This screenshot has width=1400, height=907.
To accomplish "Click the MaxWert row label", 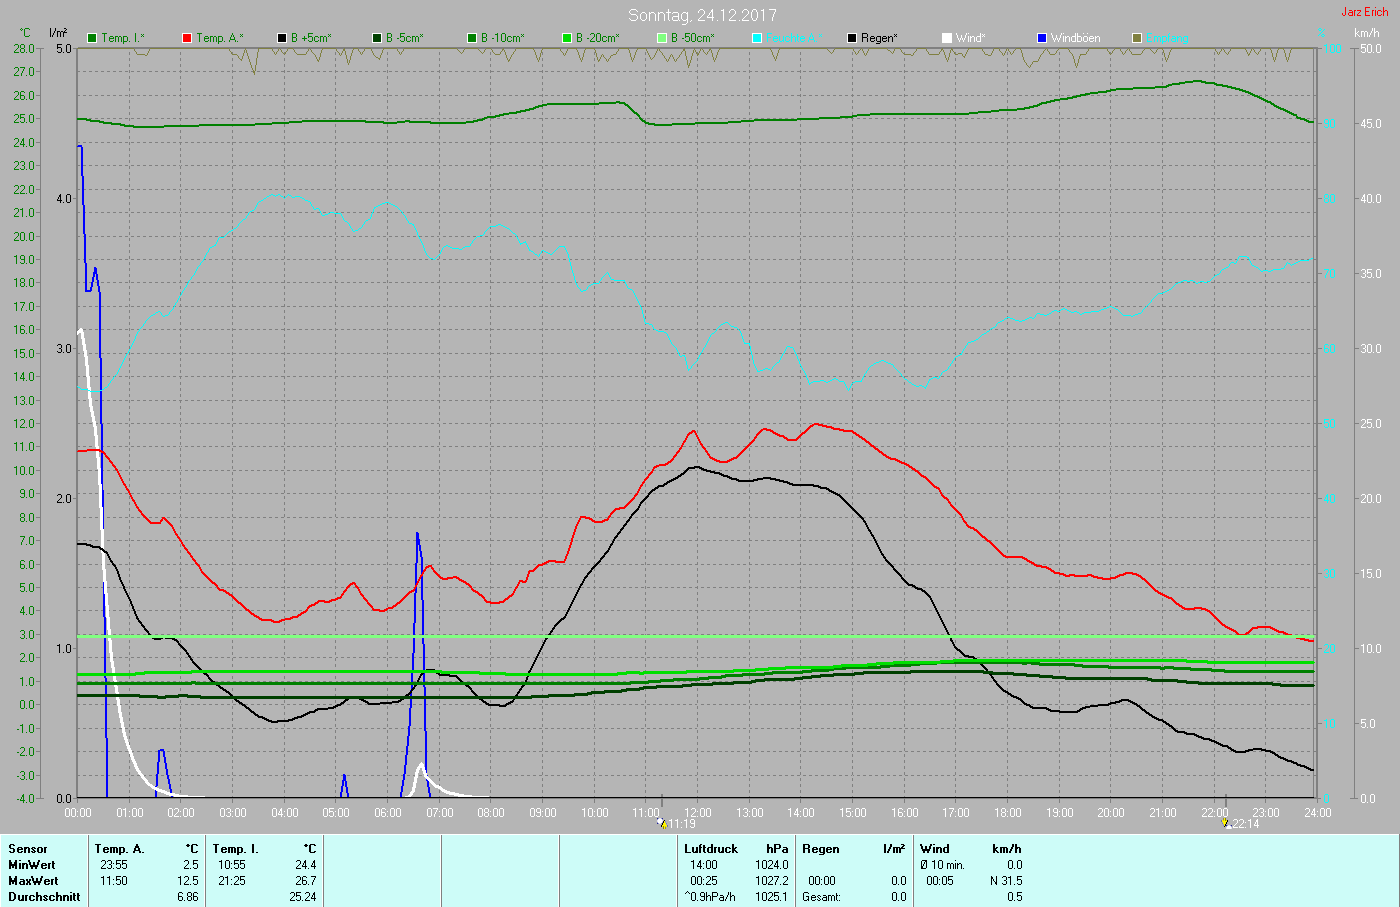I will tap(33, 881).
